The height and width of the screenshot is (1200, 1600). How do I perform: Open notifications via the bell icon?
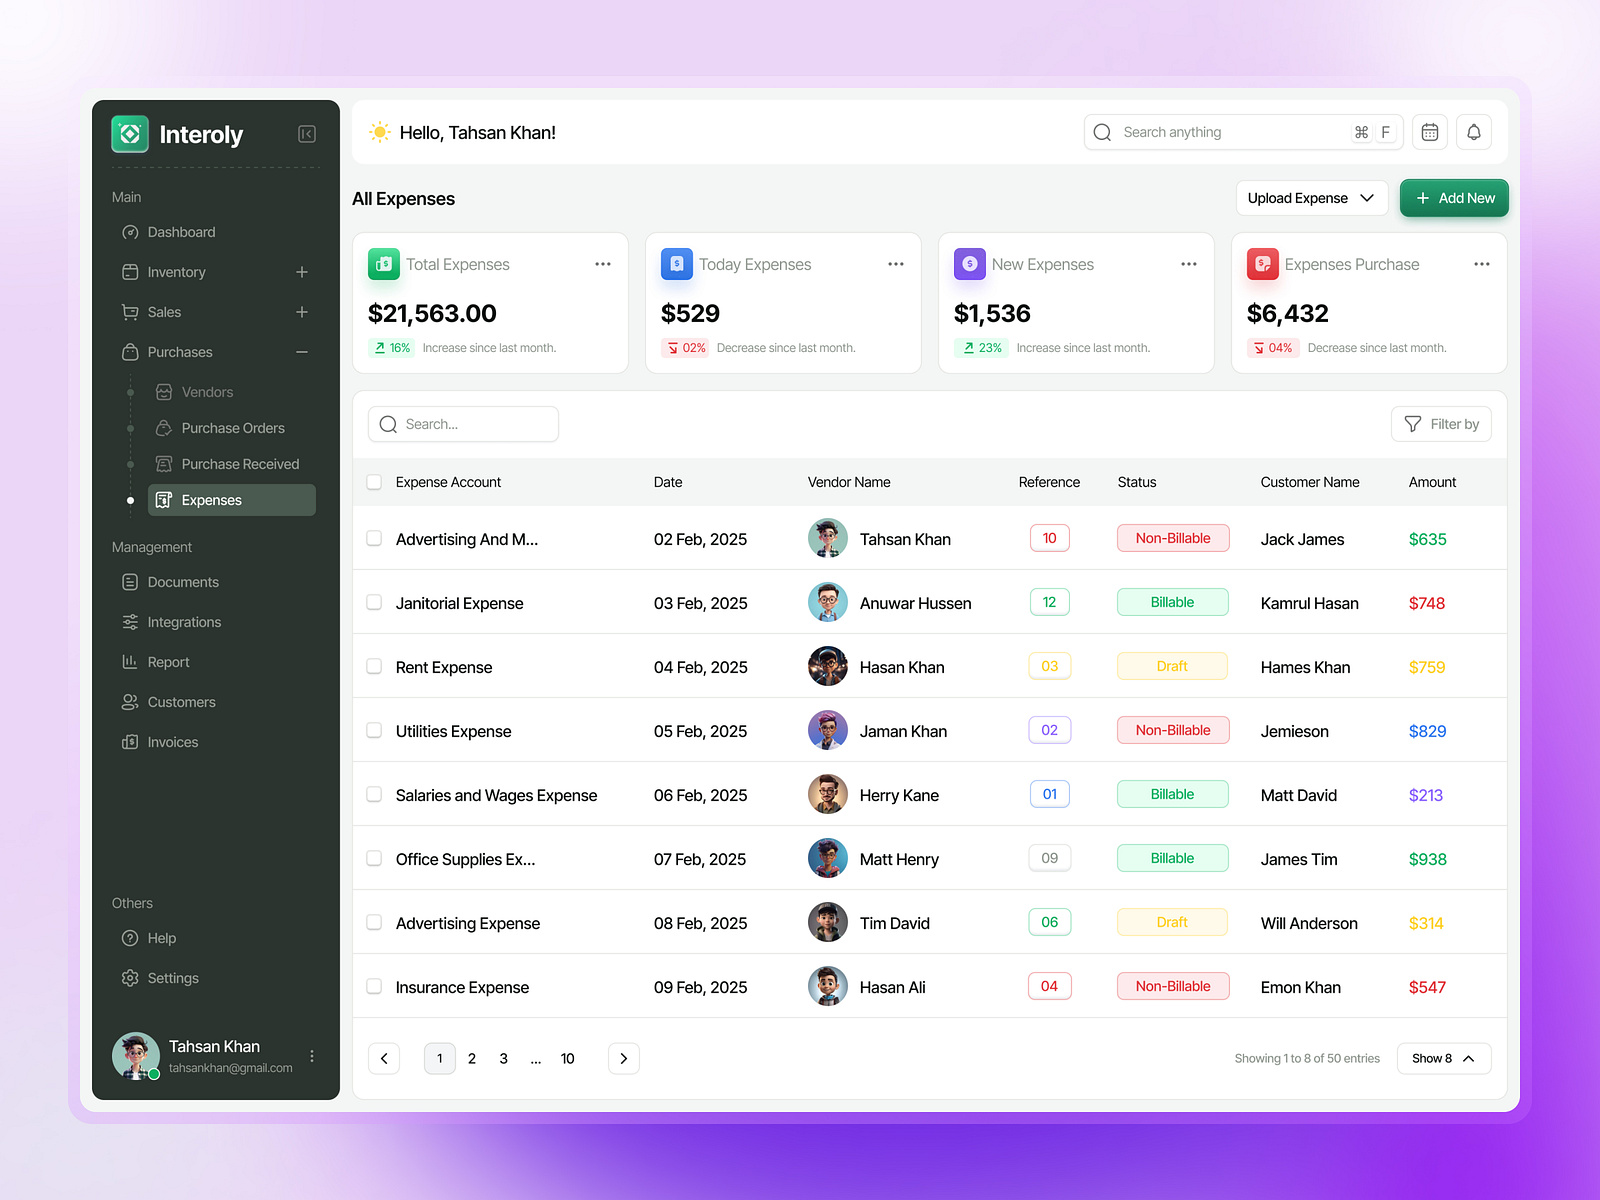tap(1473, 131)
